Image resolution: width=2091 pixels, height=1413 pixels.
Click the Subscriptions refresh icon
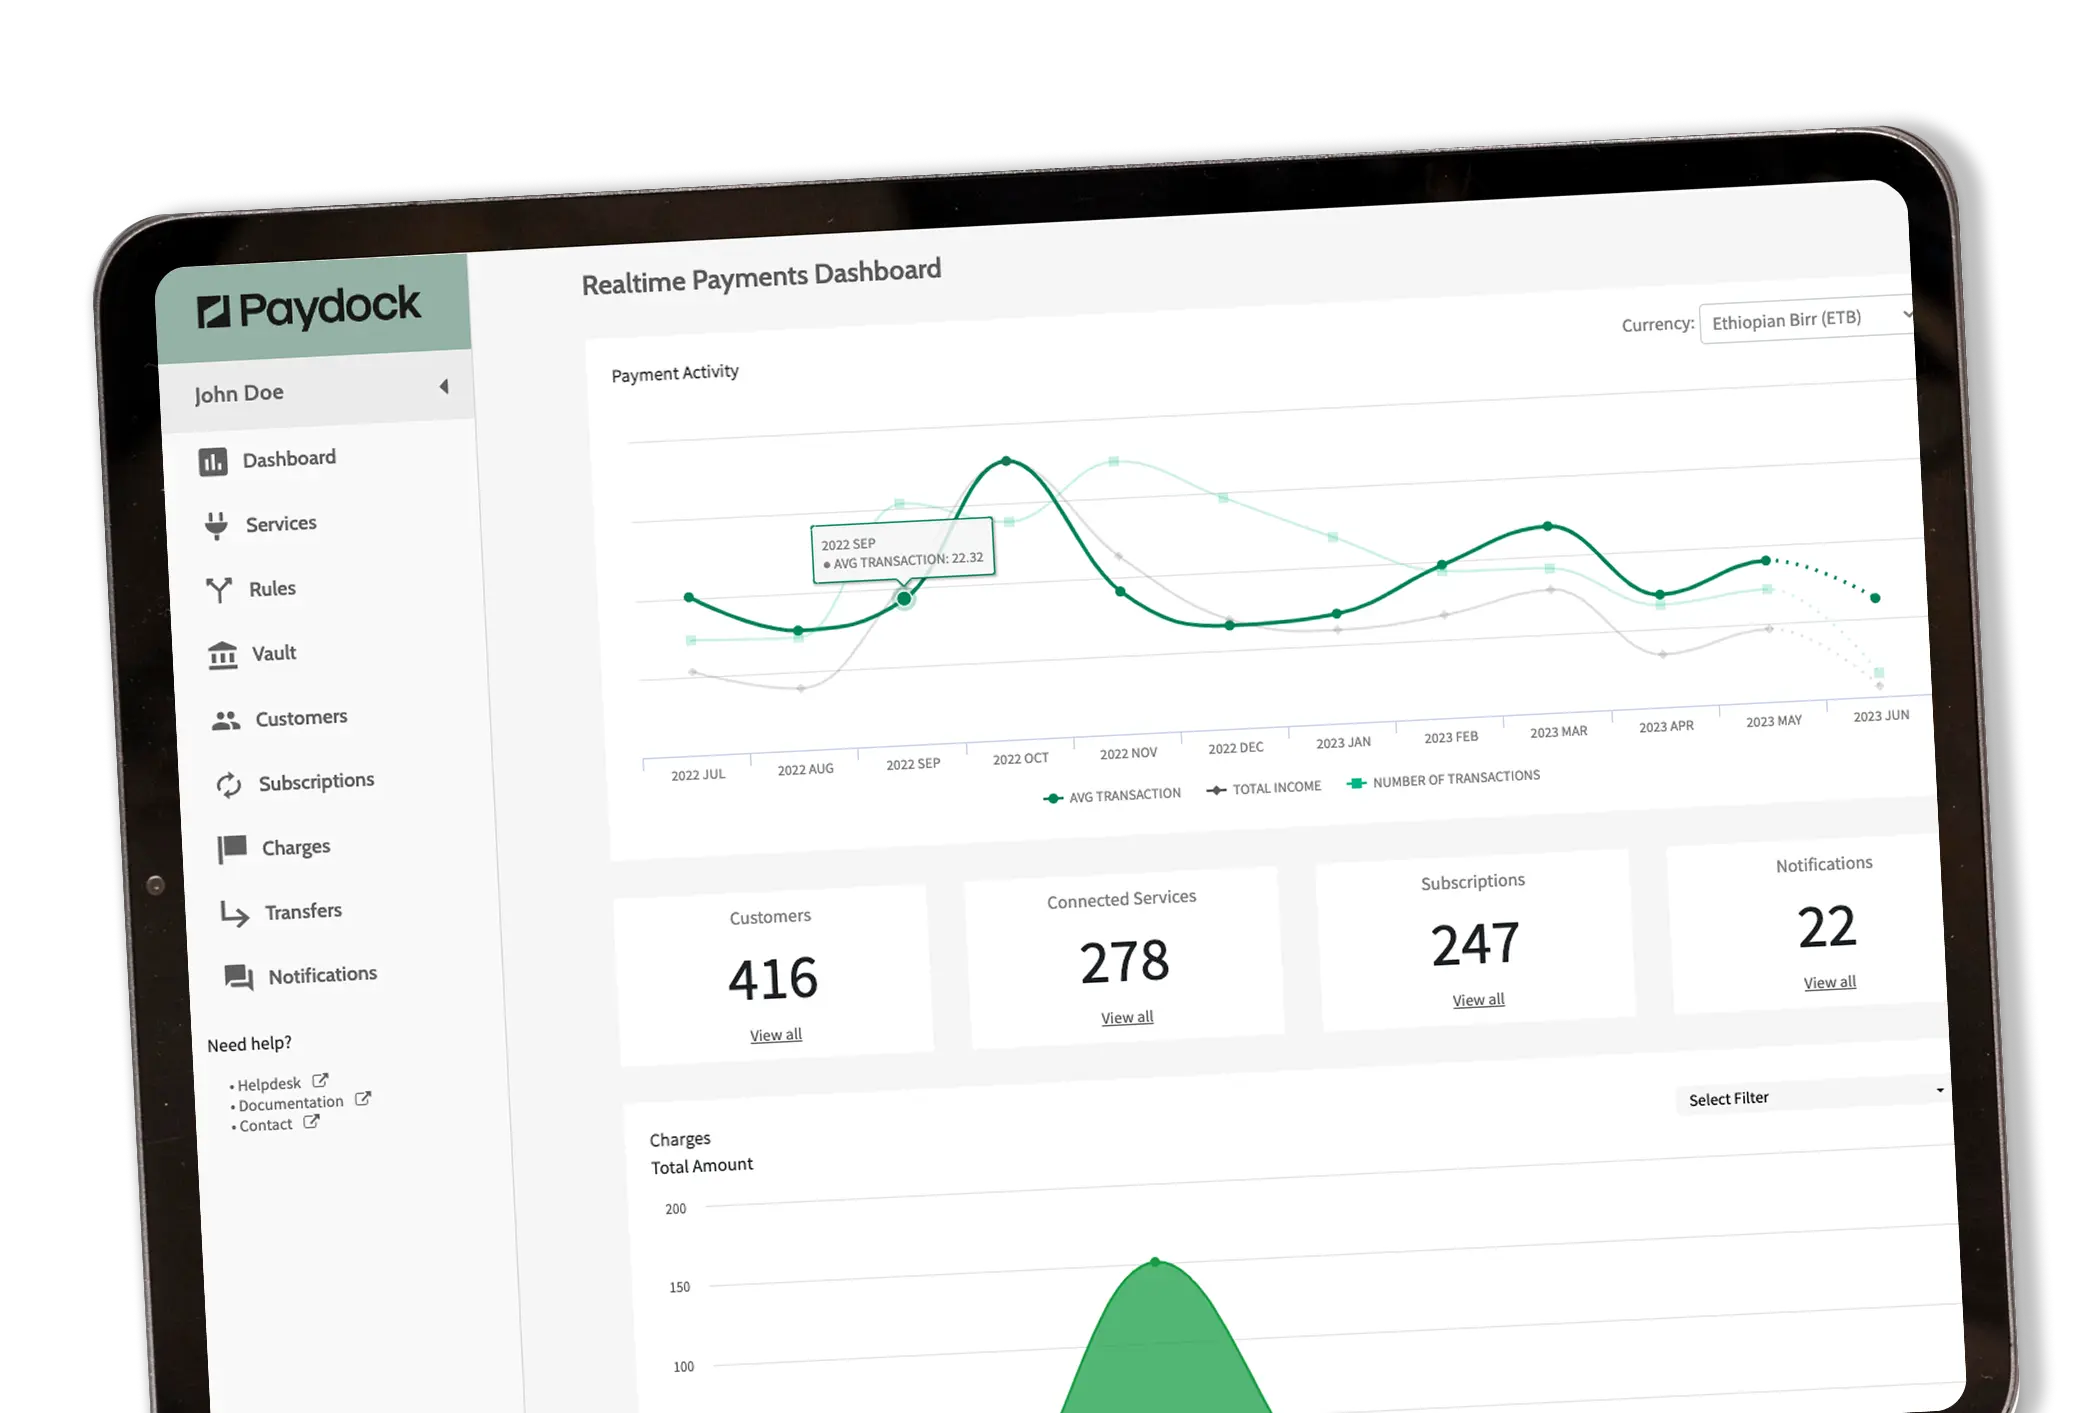(x=229, y=785)
